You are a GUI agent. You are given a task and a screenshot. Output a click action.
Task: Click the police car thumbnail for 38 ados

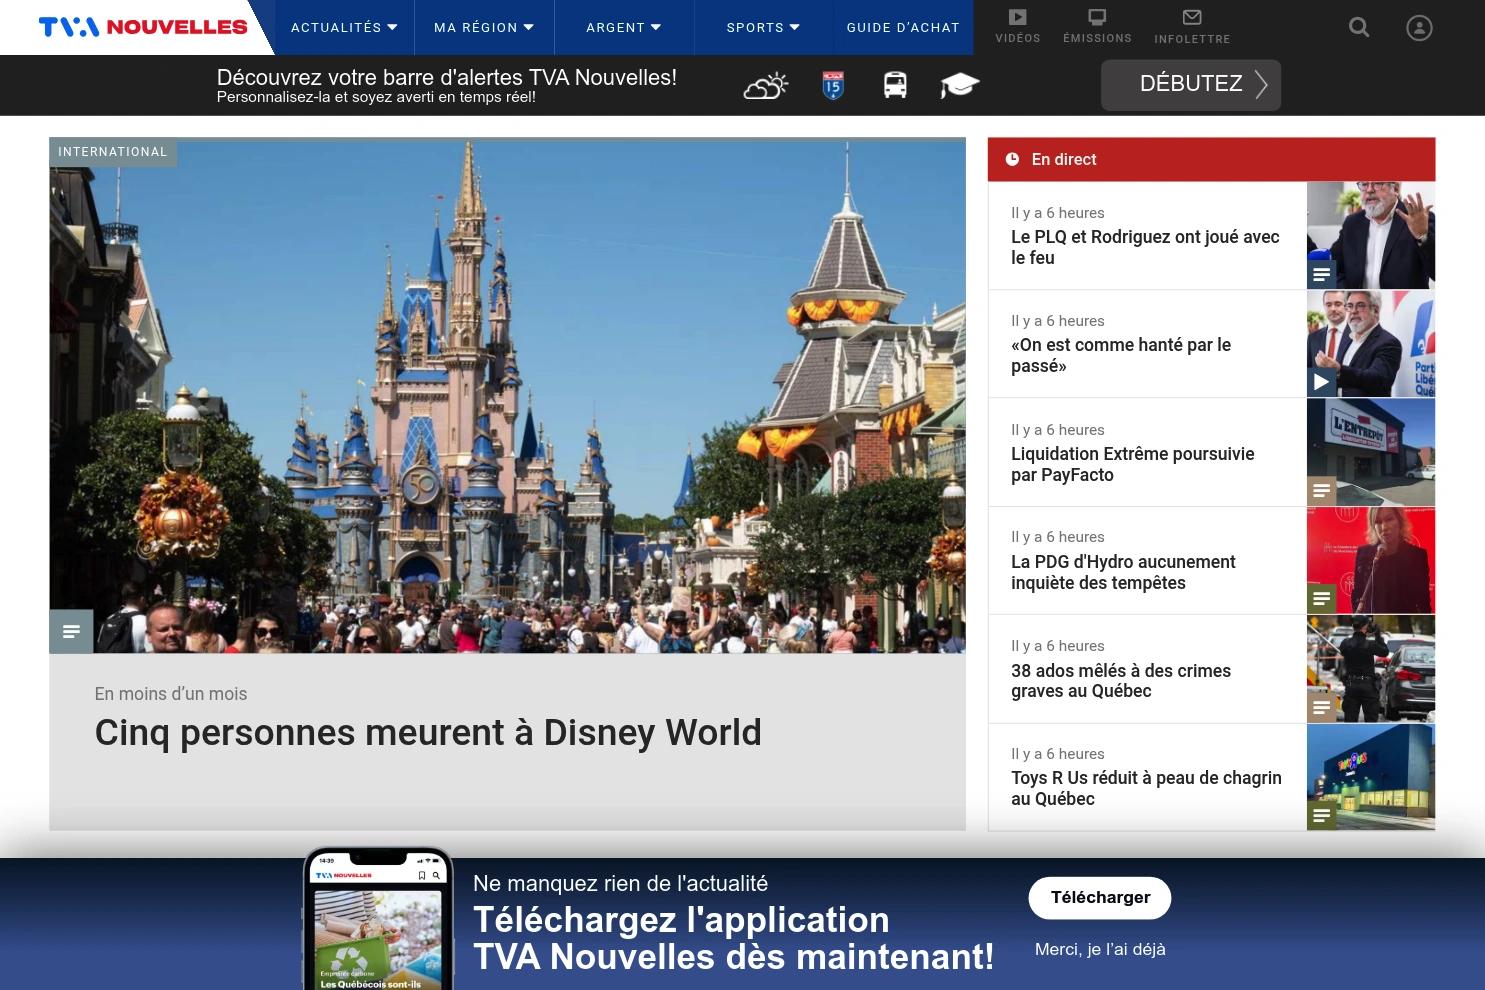[1371, 669]
